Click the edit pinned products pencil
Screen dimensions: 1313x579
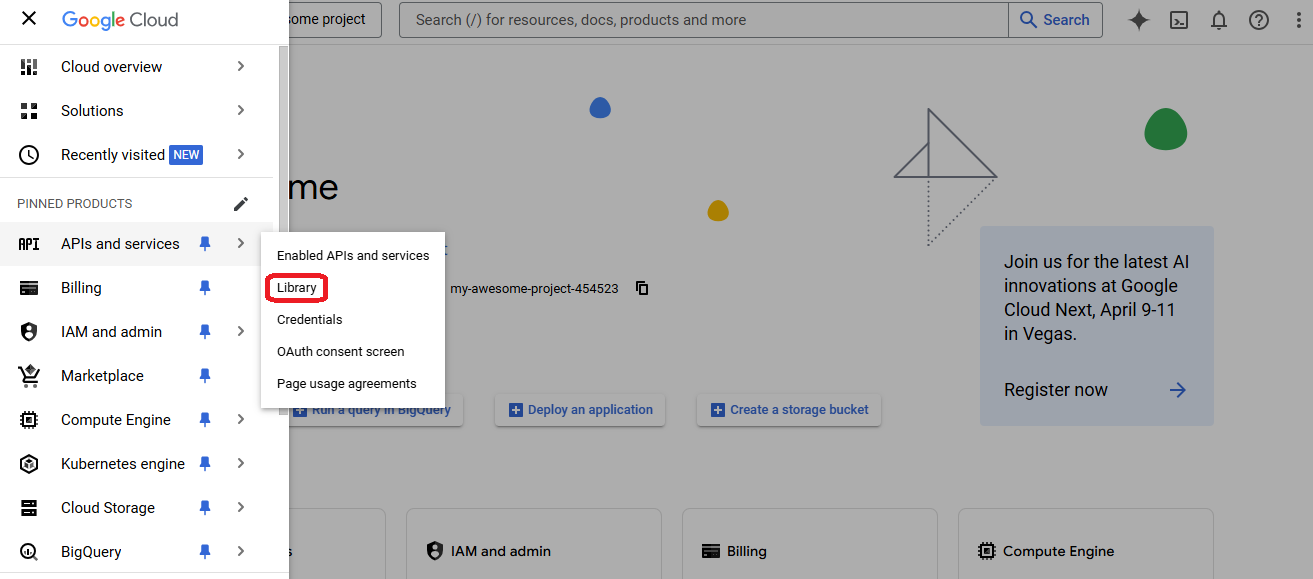pyautogui.click(x=240, y=204)
